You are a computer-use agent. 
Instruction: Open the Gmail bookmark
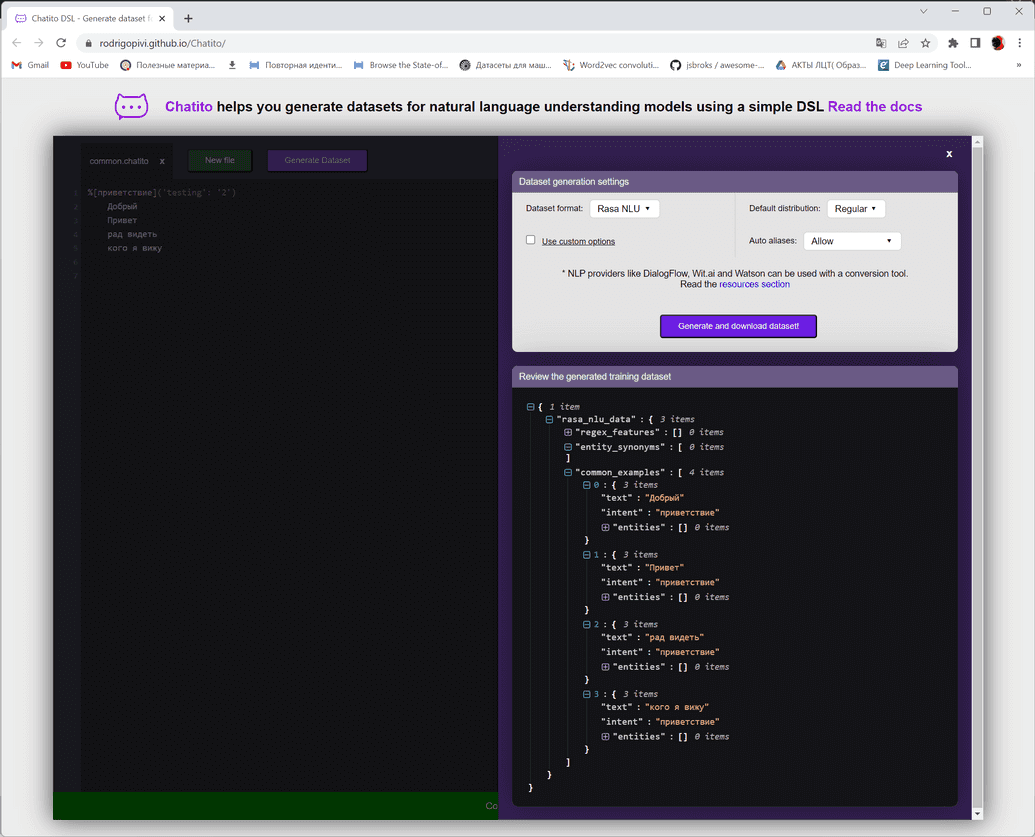pyautogui.click(x=30, y=65)
